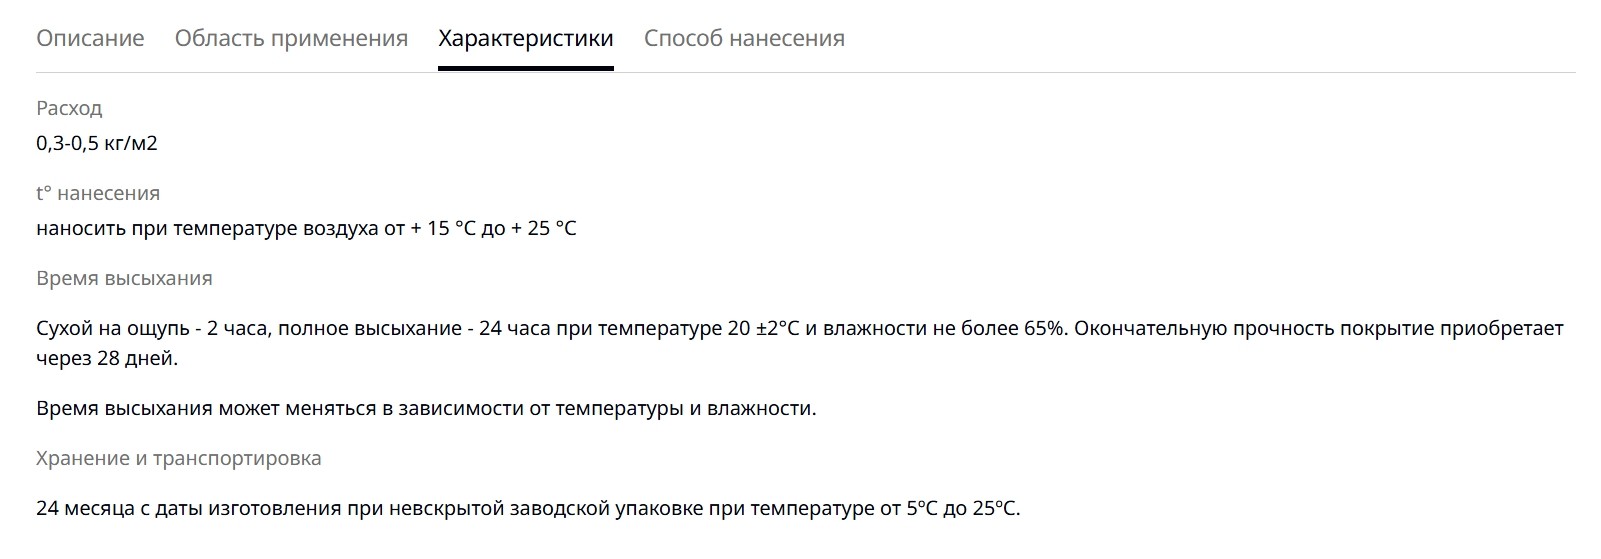
Task: Click the text через 28 дней
Action: 107,358
